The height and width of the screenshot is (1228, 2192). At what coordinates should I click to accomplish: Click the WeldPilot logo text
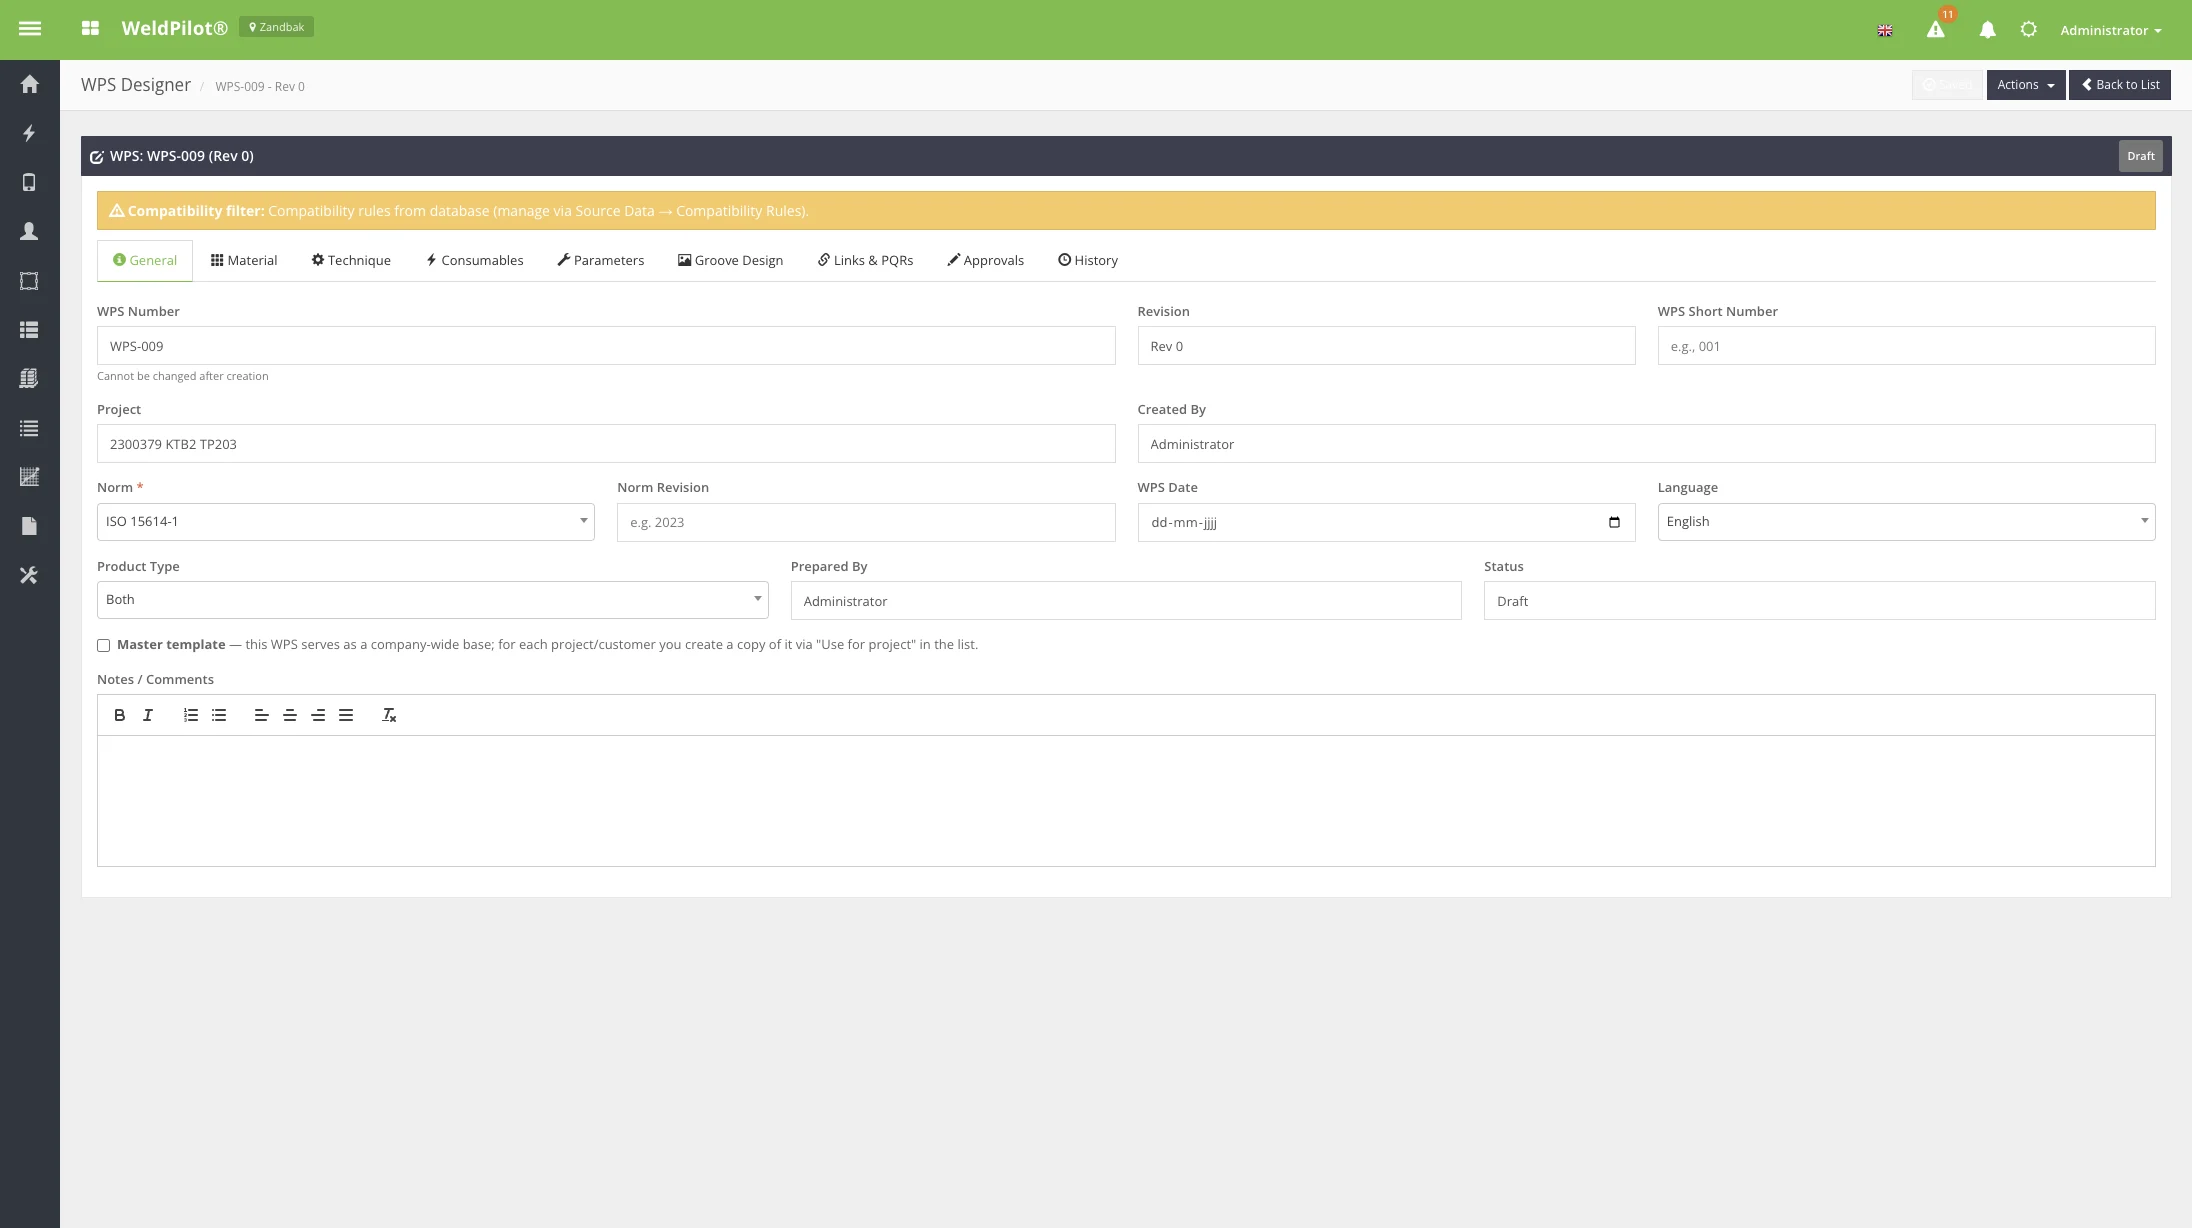point(174,28)
